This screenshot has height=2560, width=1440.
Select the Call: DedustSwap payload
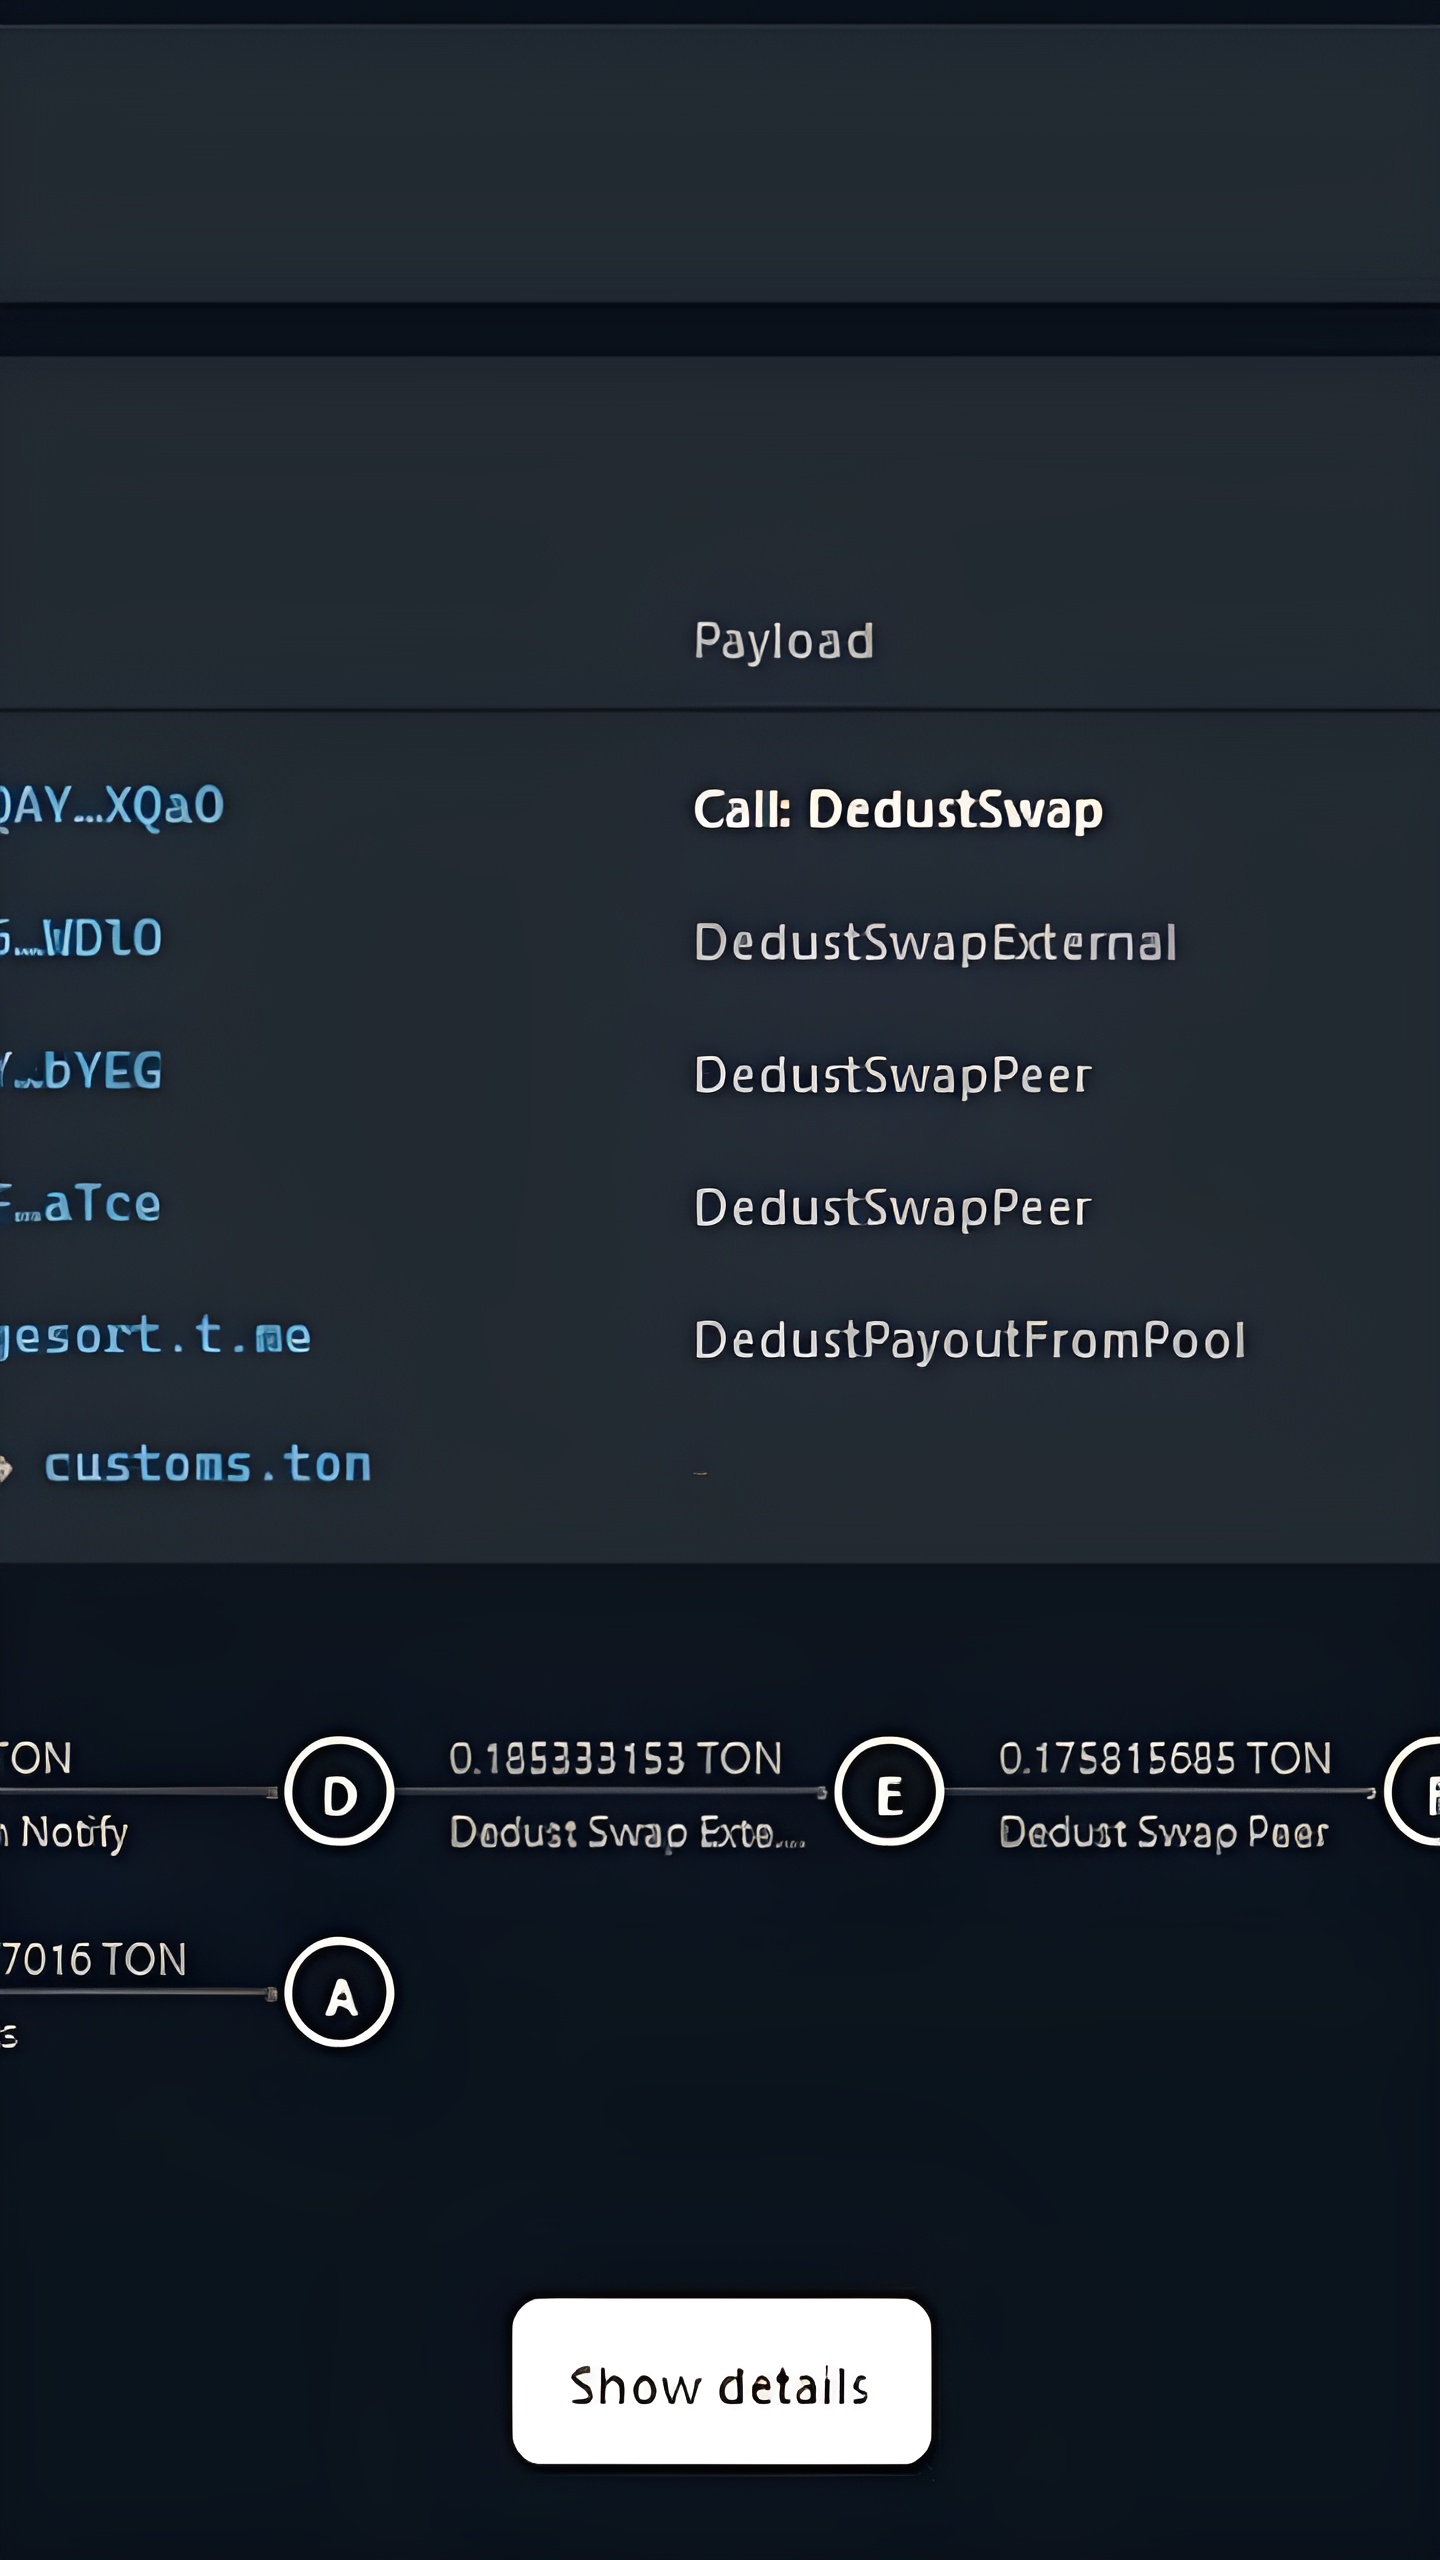pos(898,809)
